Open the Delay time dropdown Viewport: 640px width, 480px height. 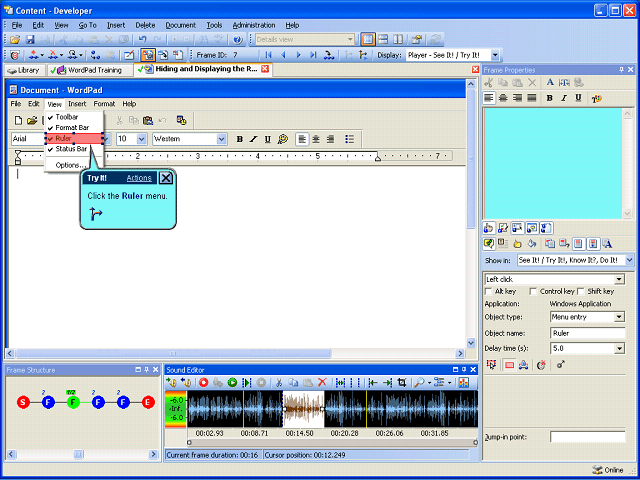620,349
